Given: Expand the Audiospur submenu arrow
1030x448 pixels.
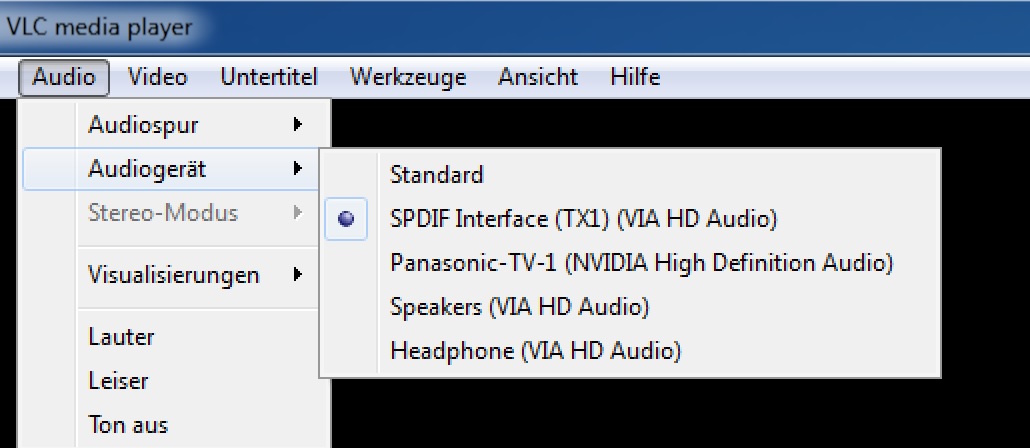Looking at the screenshot, I should (296, 125).
